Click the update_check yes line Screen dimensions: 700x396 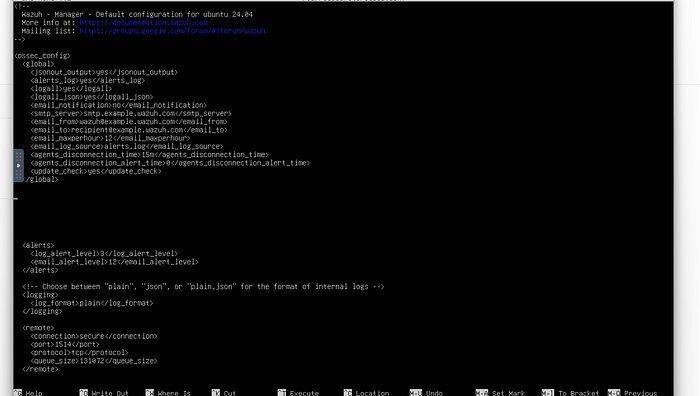point(96,171)
